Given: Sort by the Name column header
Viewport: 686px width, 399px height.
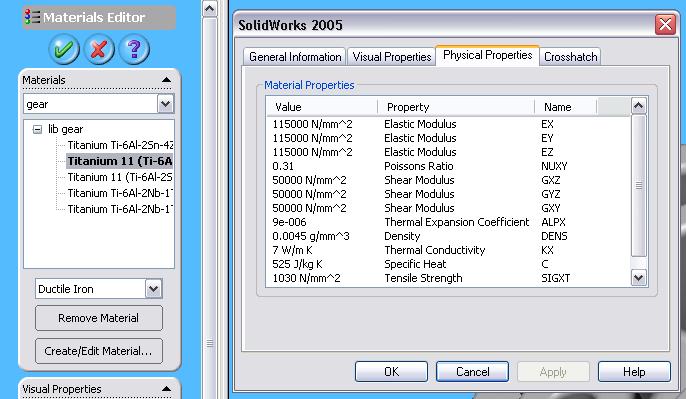Looking at the screenshot, I should [x=566, y=107].
